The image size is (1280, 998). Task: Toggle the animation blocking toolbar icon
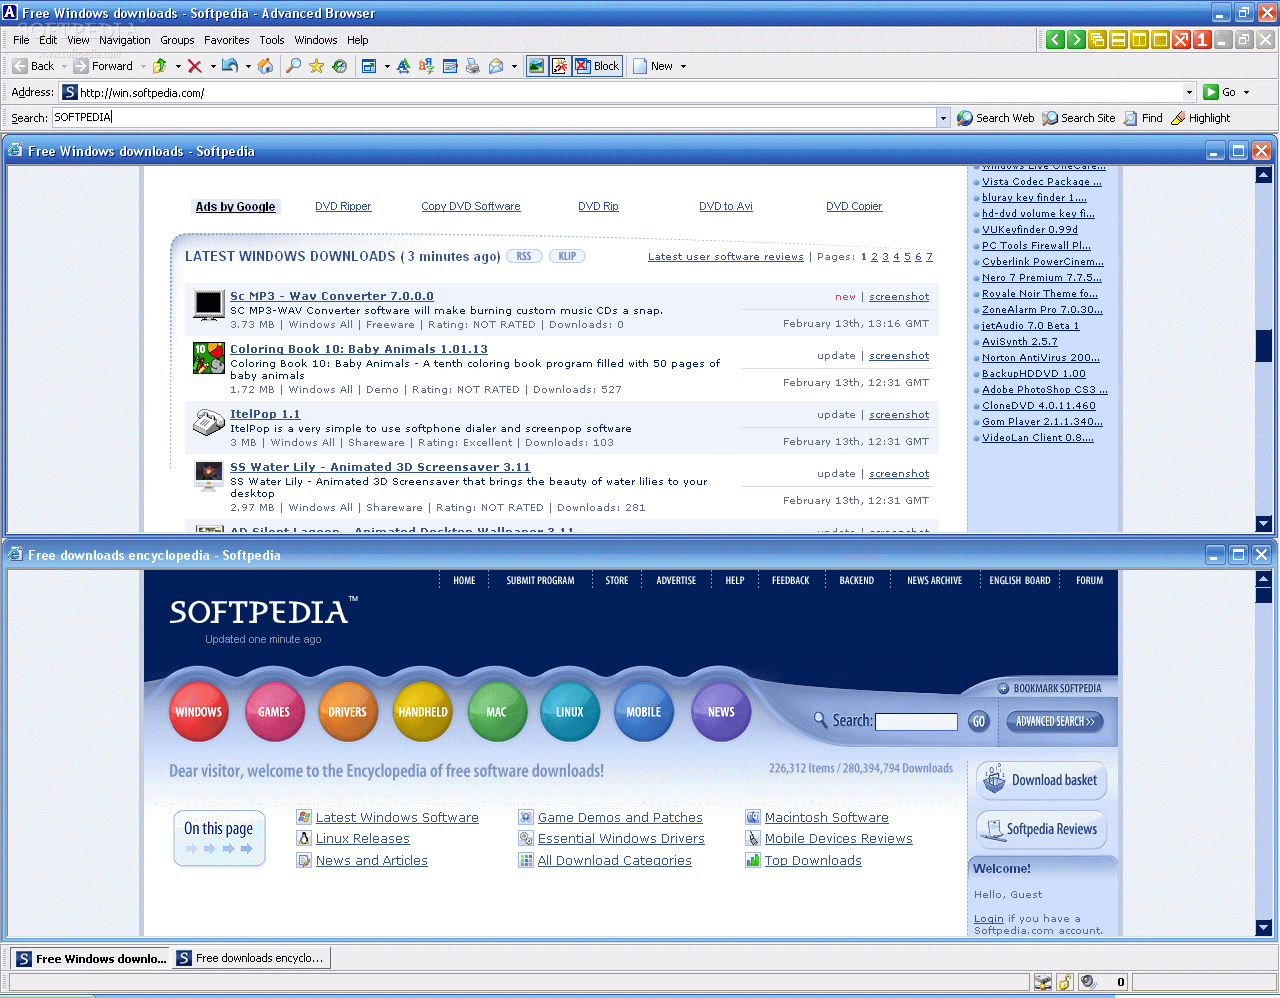click(x=560, y=66)
